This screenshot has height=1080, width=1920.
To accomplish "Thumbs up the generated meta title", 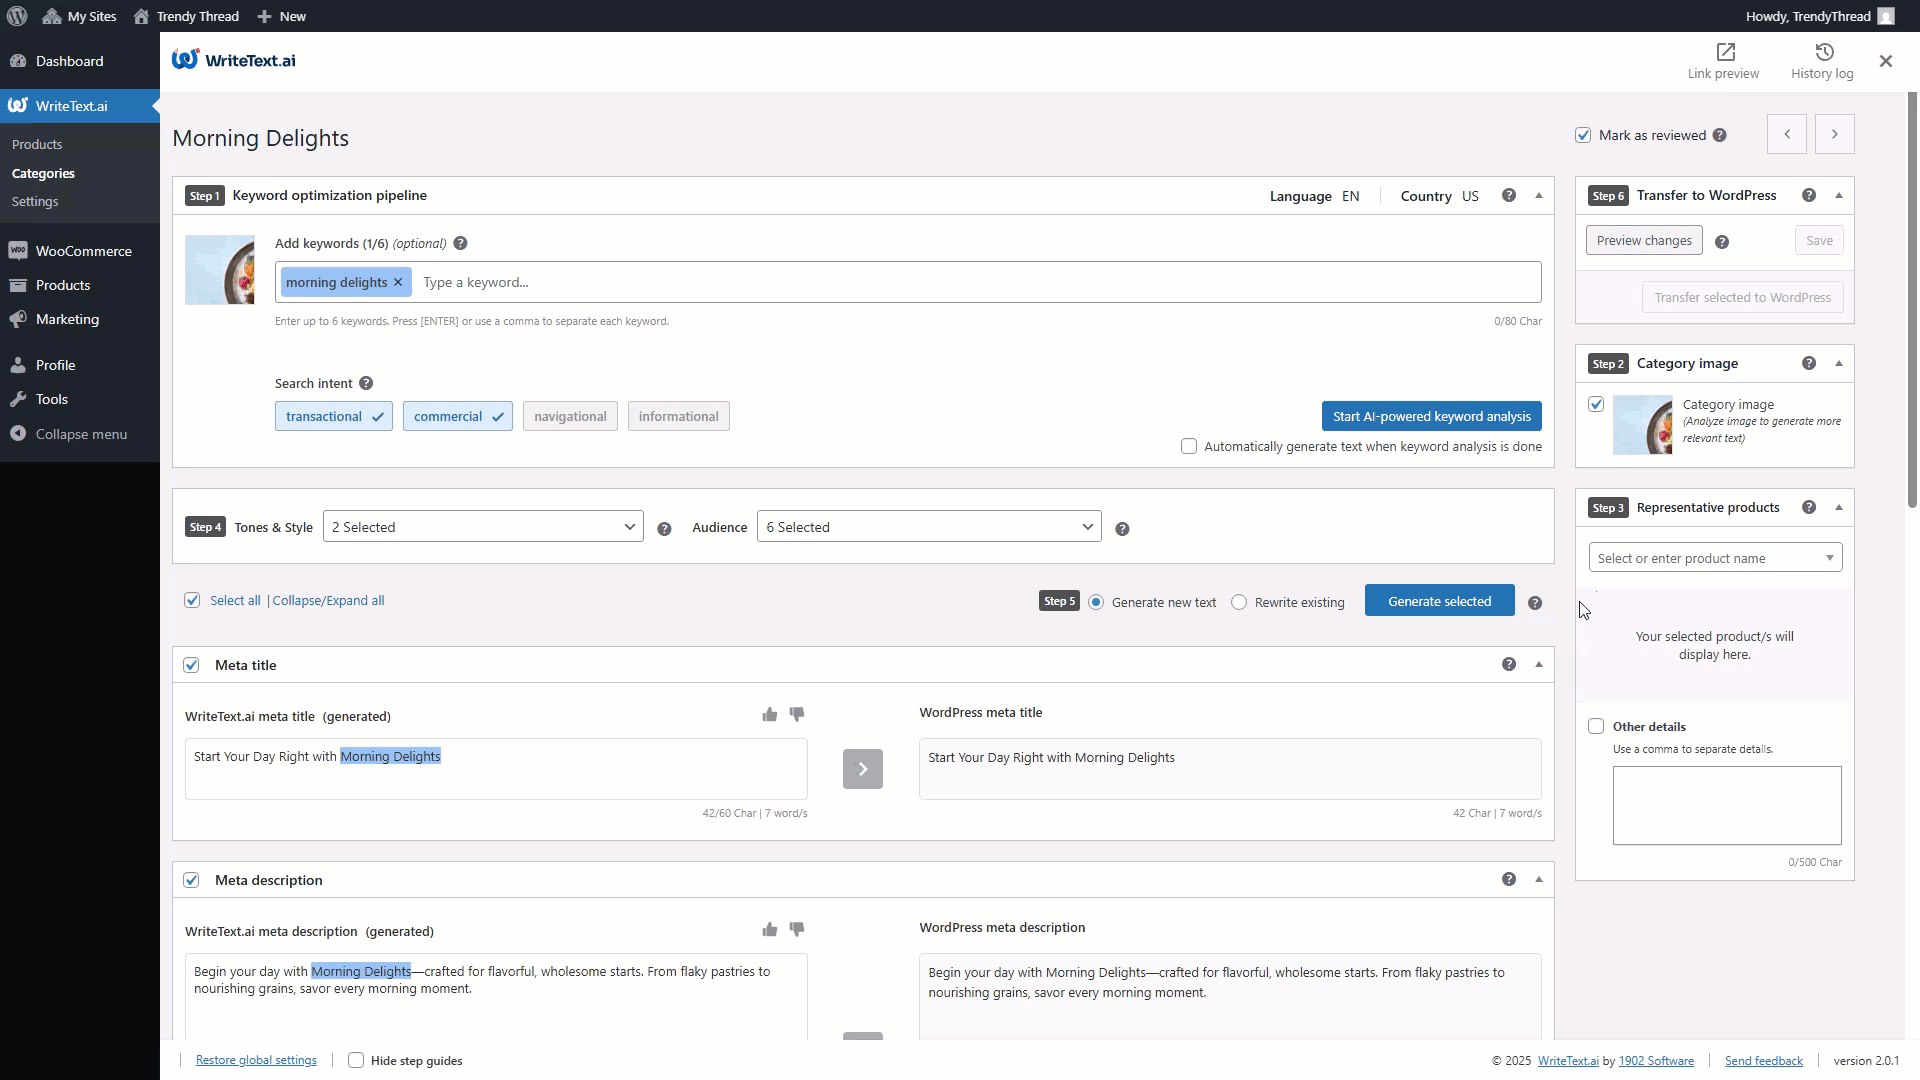I will tap(769, 714).
